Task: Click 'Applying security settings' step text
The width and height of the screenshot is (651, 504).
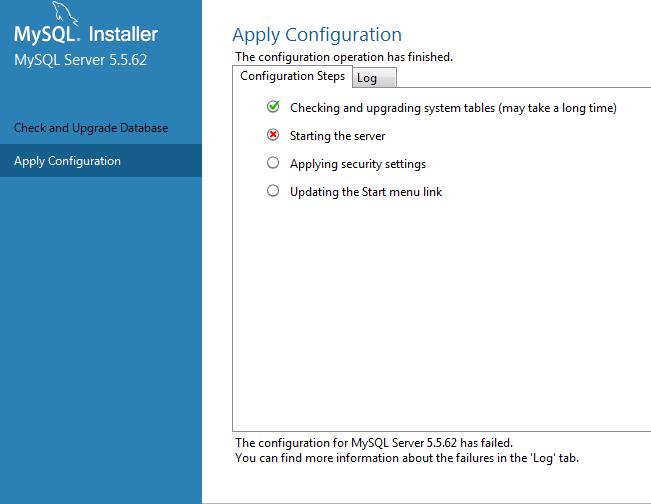Action: [358, 164]
